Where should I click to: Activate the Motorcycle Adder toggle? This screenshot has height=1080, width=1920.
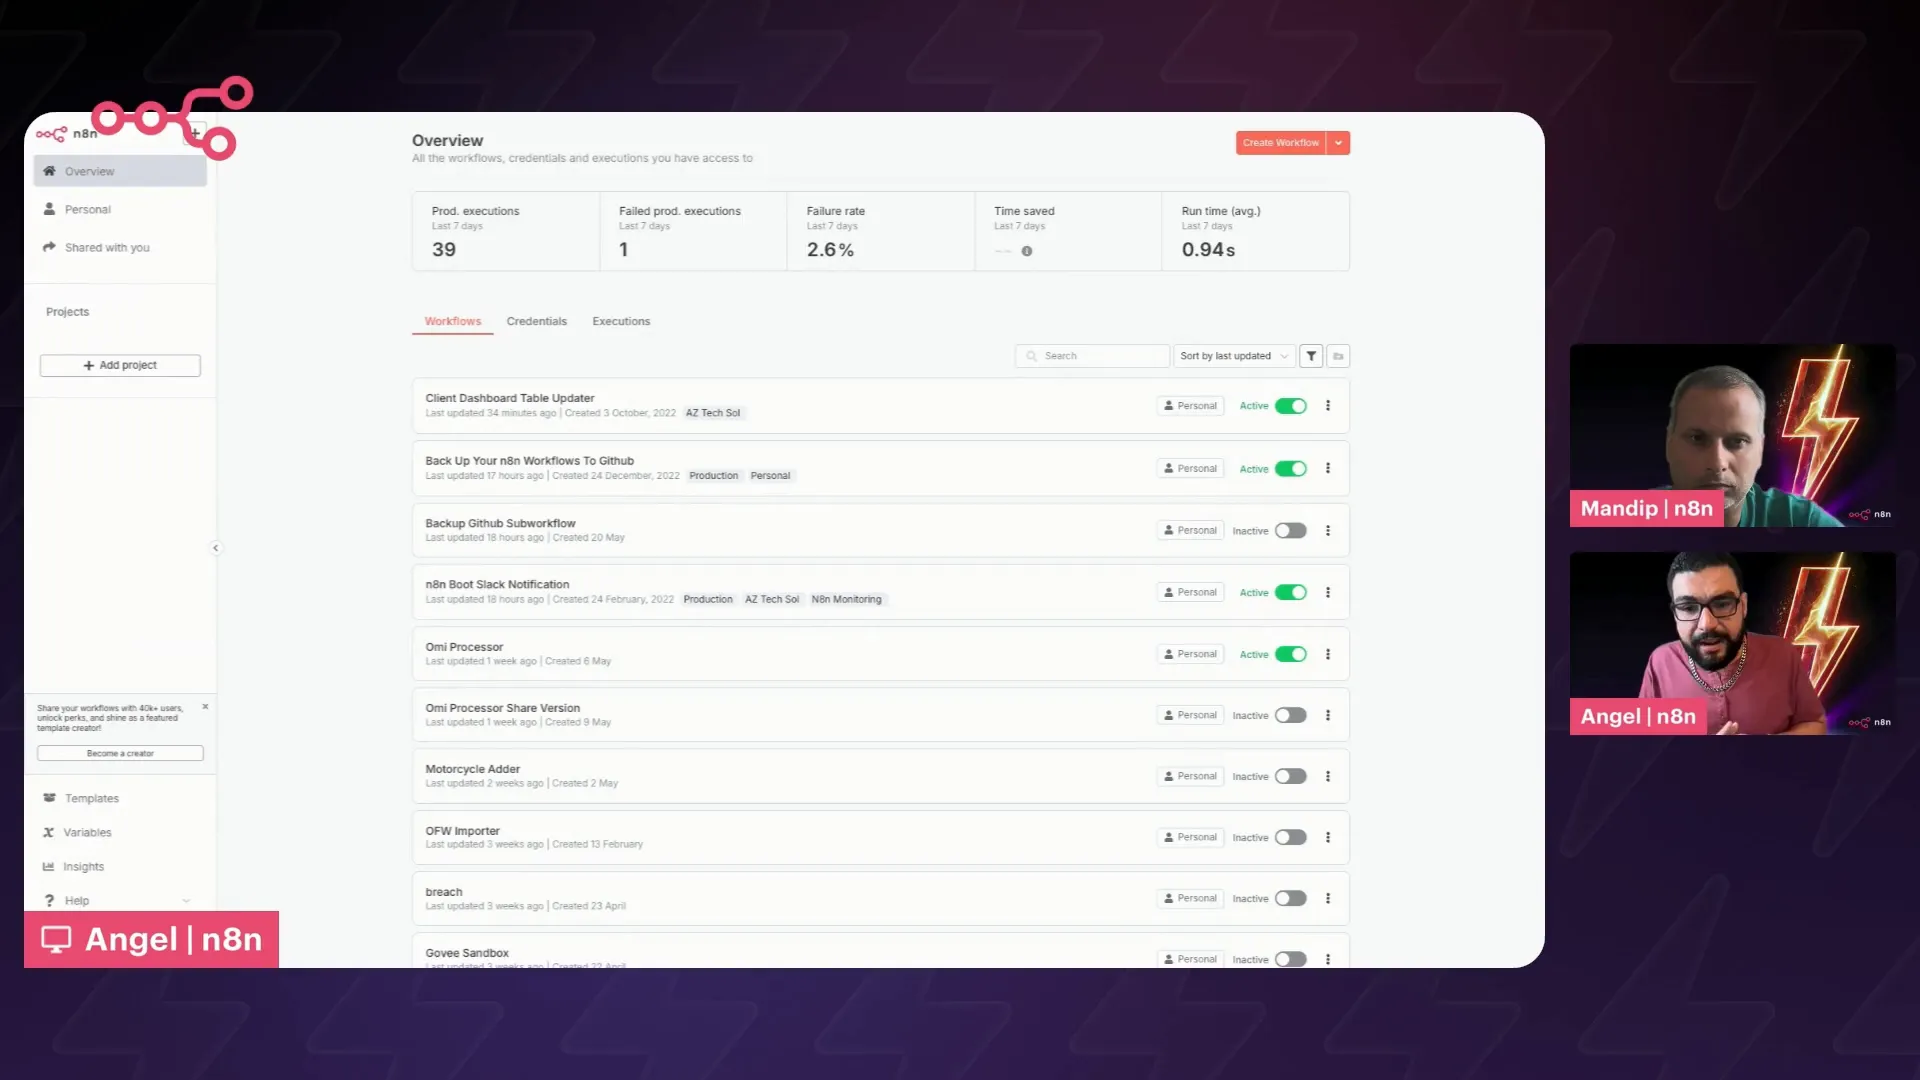tap(1291, 776)
